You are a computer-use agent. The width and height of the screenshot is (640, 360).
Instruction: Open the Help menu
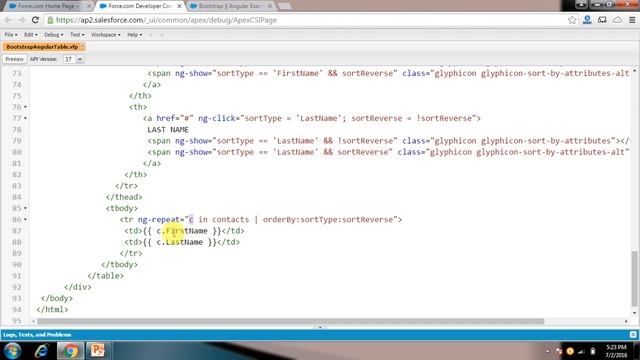[134, 35]
